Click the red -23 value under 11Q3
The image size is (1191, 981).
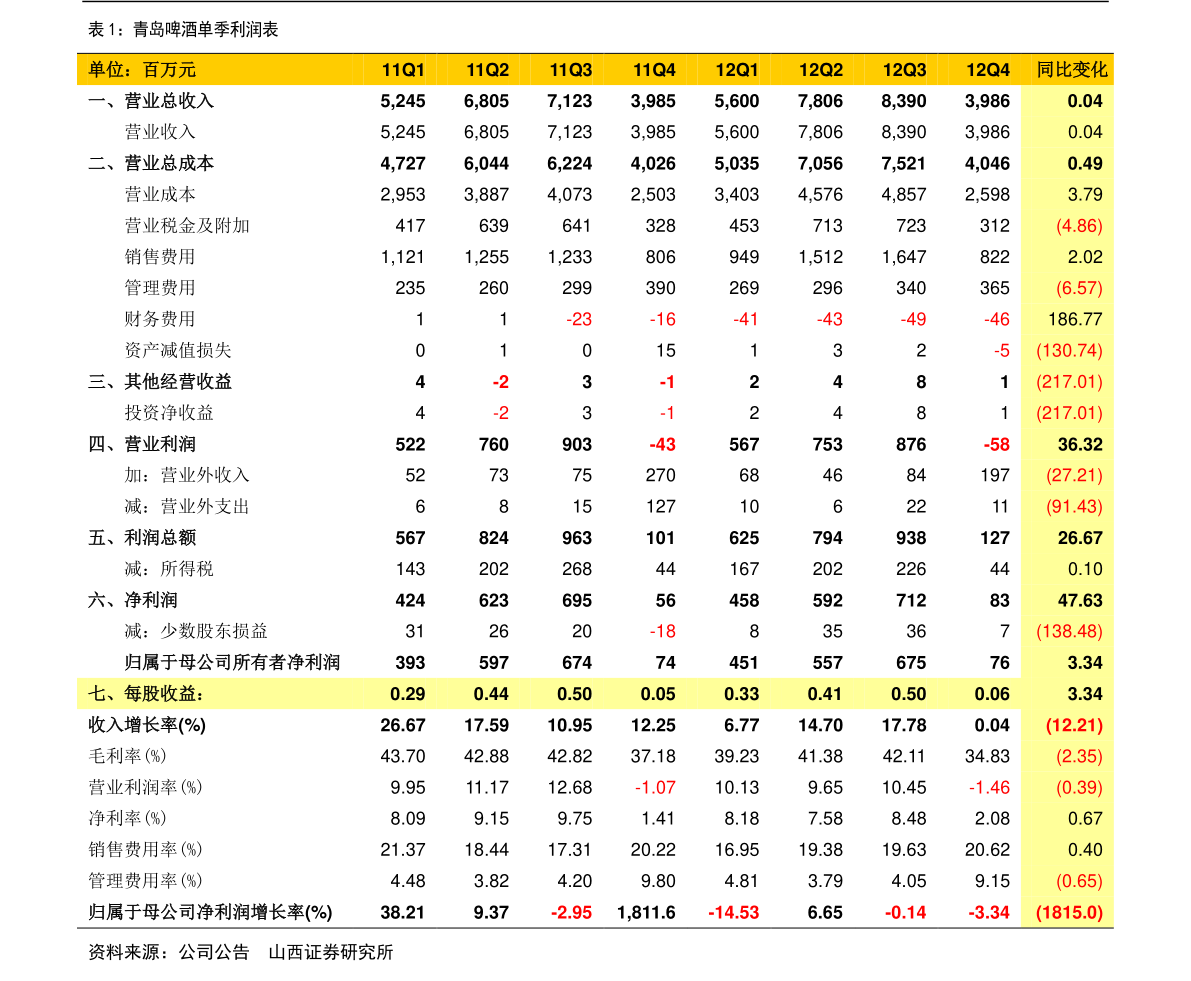click(579, 320)
